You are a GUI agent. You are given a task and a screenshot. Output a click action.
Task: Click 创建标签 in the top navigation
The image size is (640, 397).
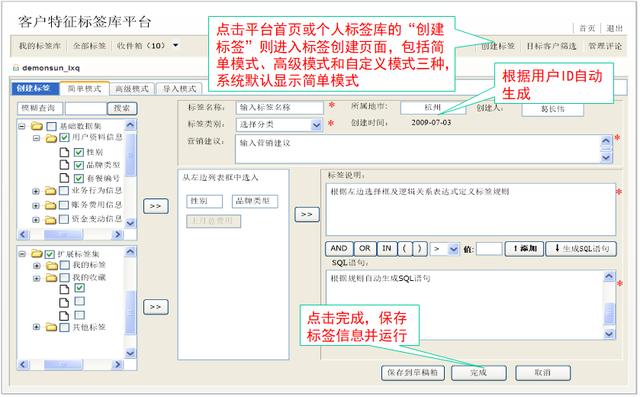[498, 46]
